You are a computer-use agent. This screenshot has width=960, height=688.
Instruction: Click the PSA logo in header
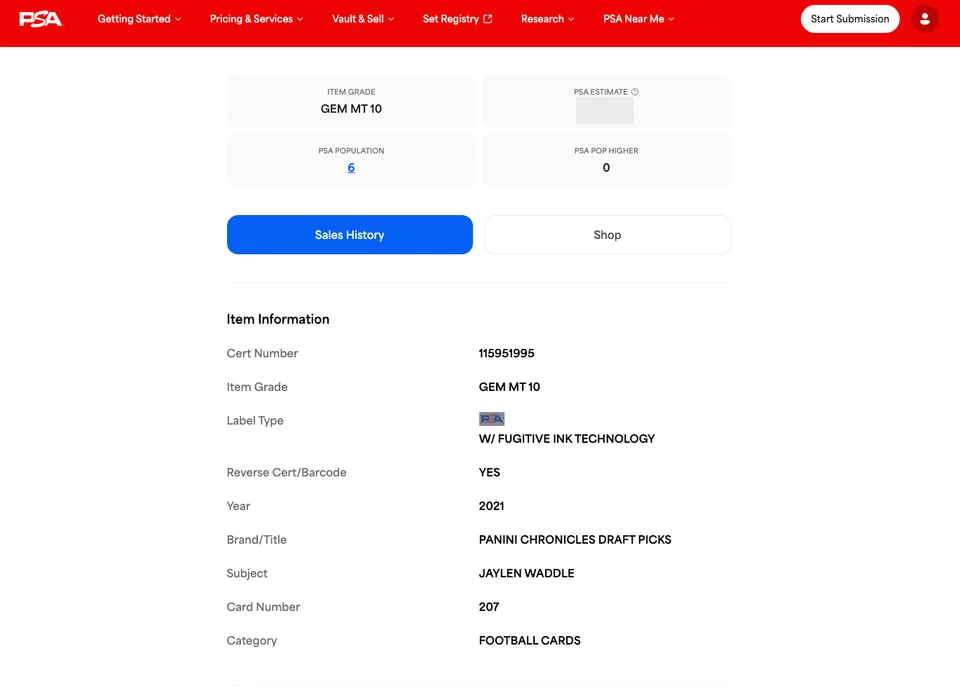[40, 19]
